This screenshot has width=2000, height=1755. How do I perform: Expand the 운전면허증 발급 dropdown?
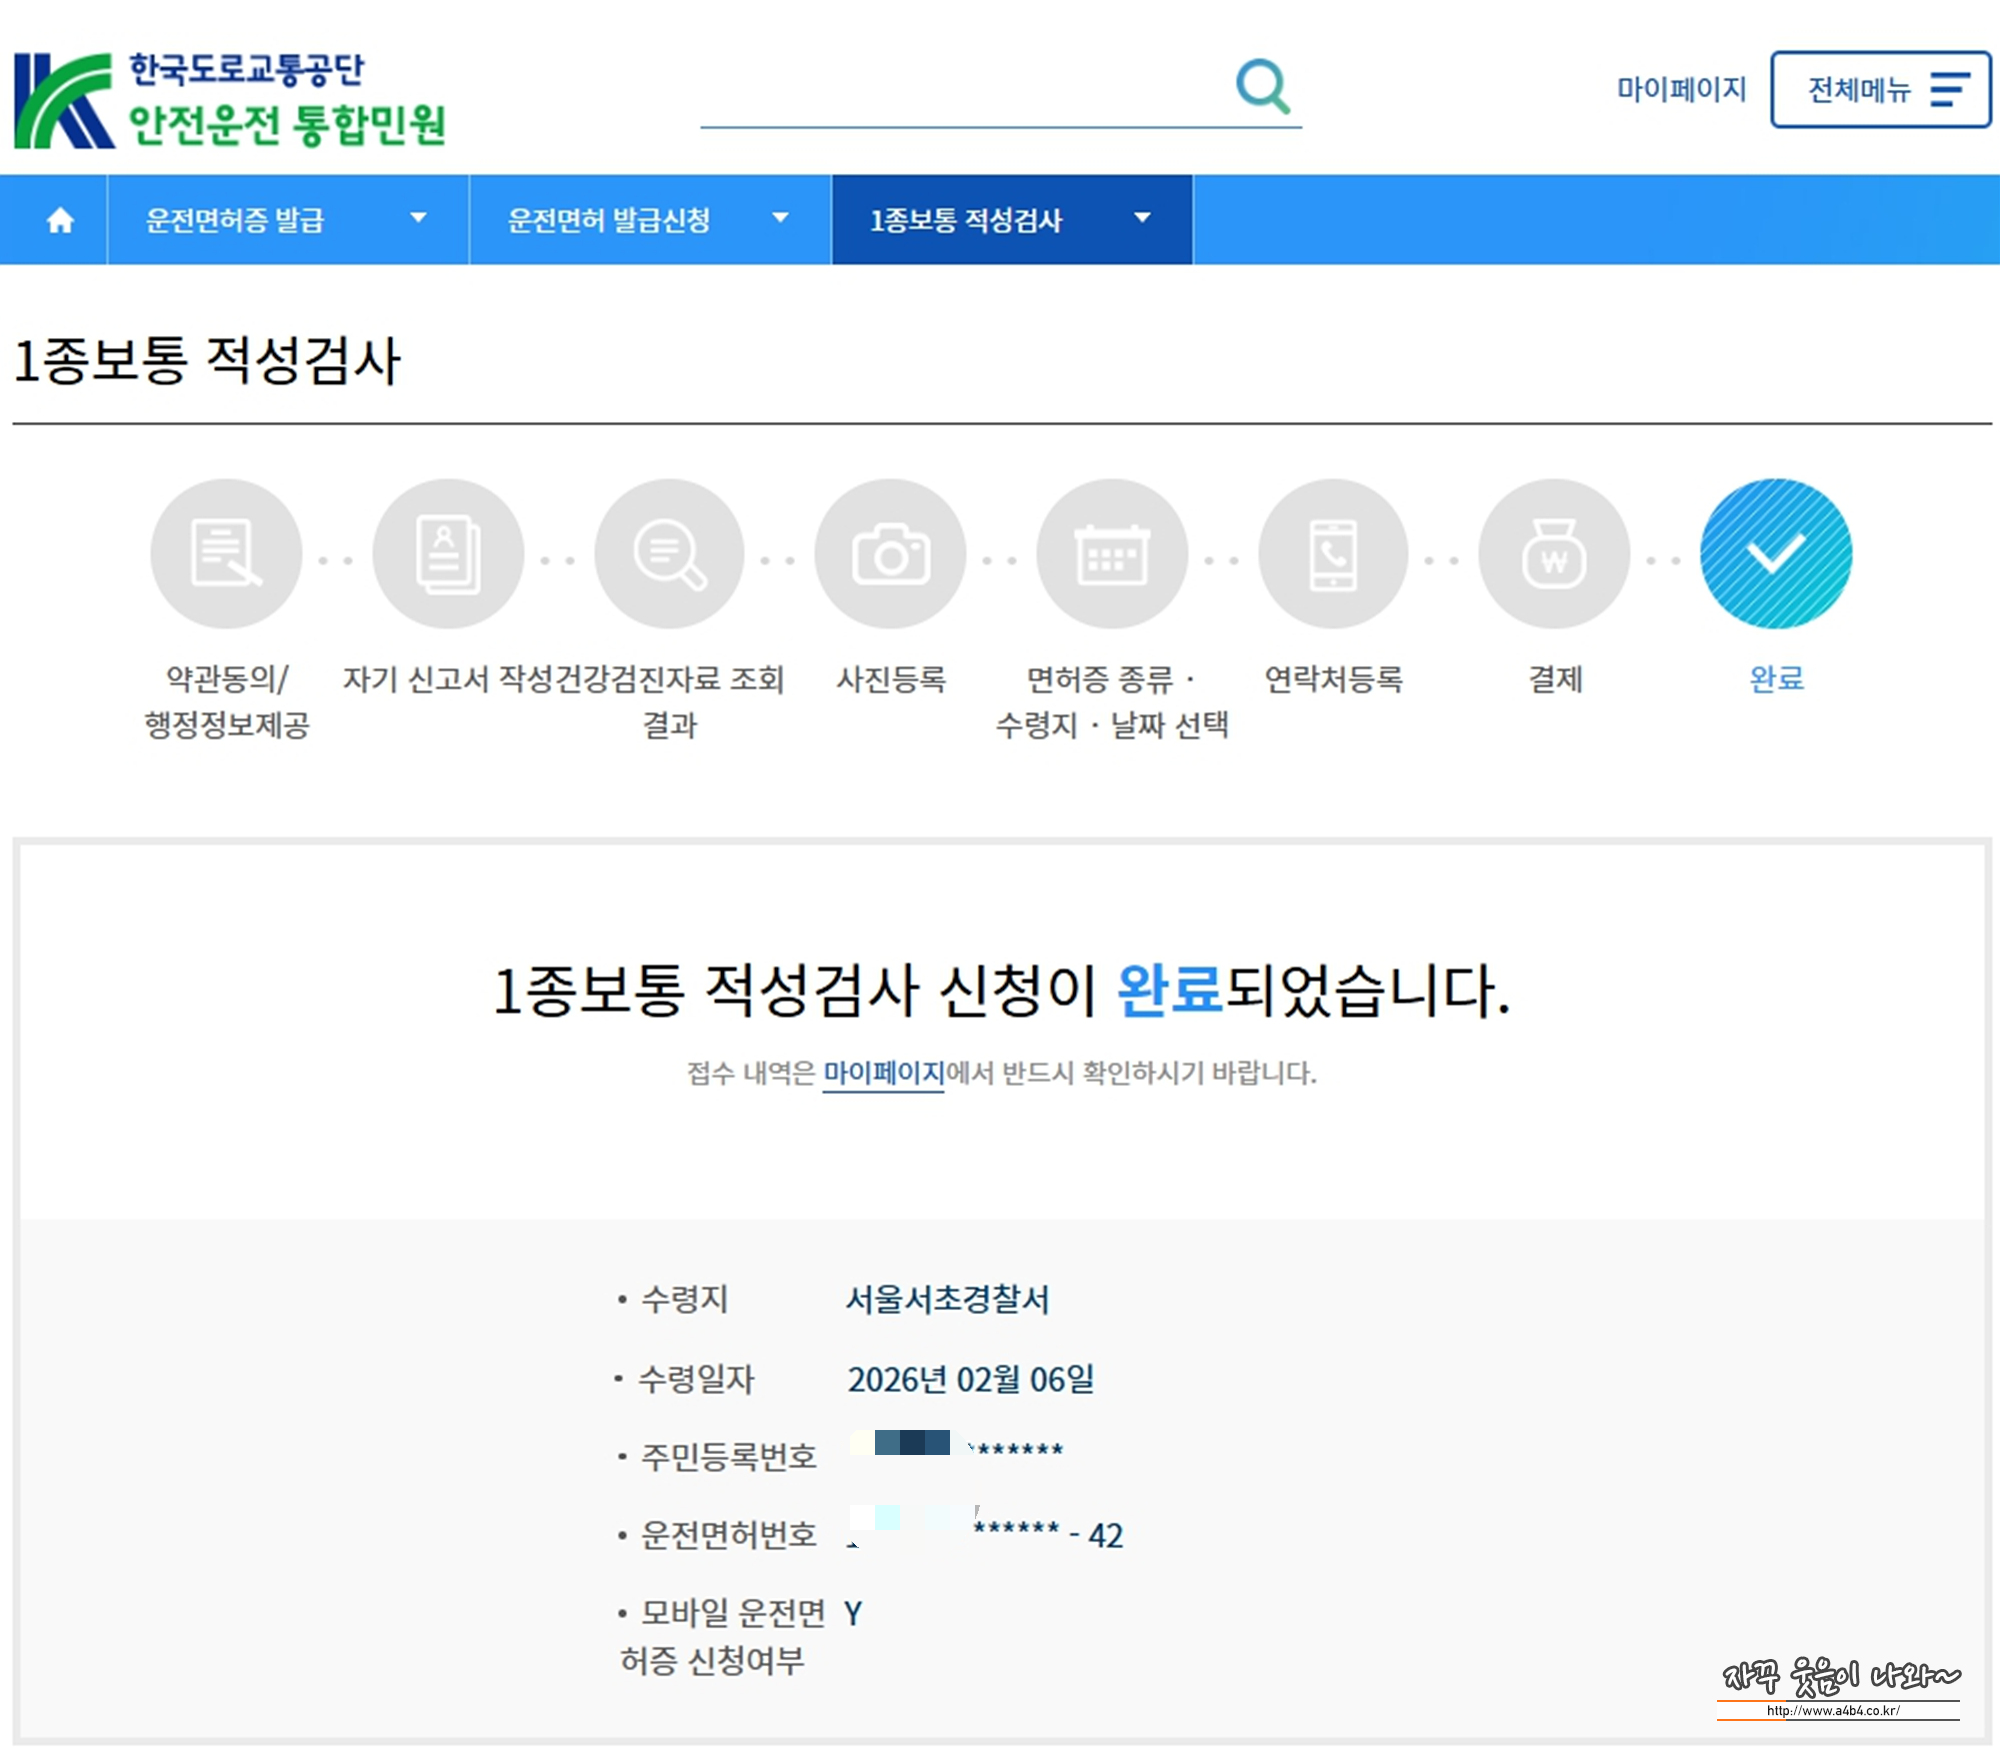pos(287,220)
